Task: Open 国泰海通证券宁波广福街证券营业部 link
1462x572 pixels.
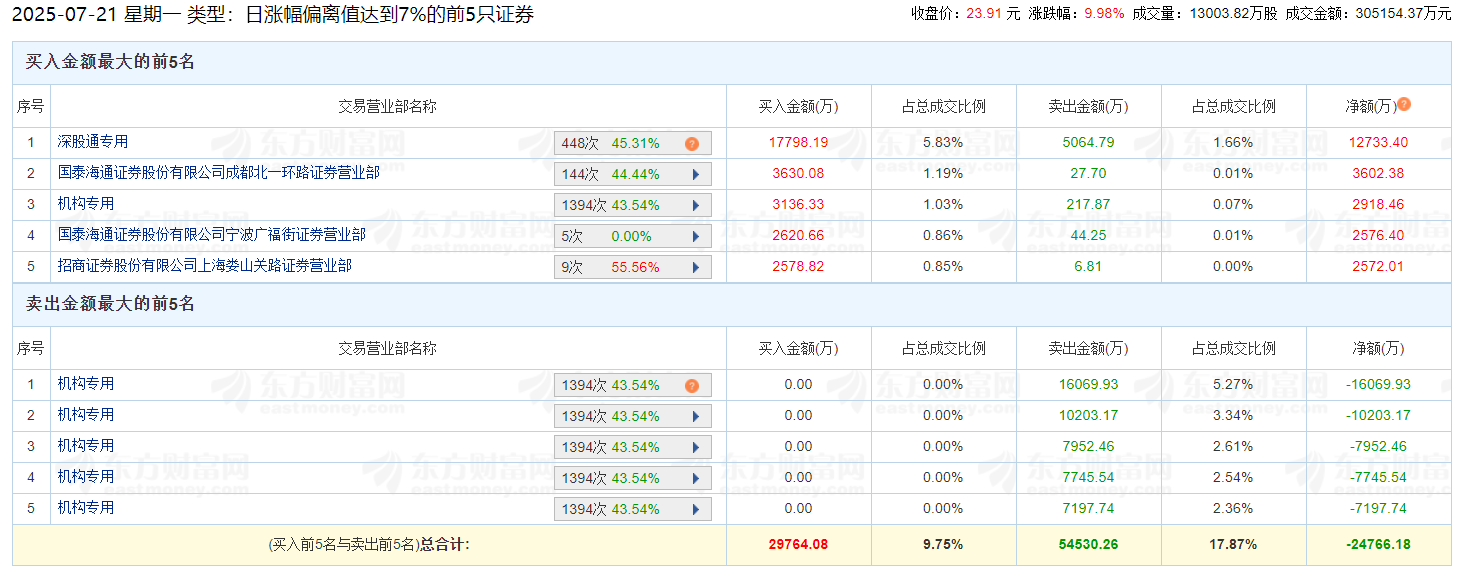Action: (x=211, y=235)
